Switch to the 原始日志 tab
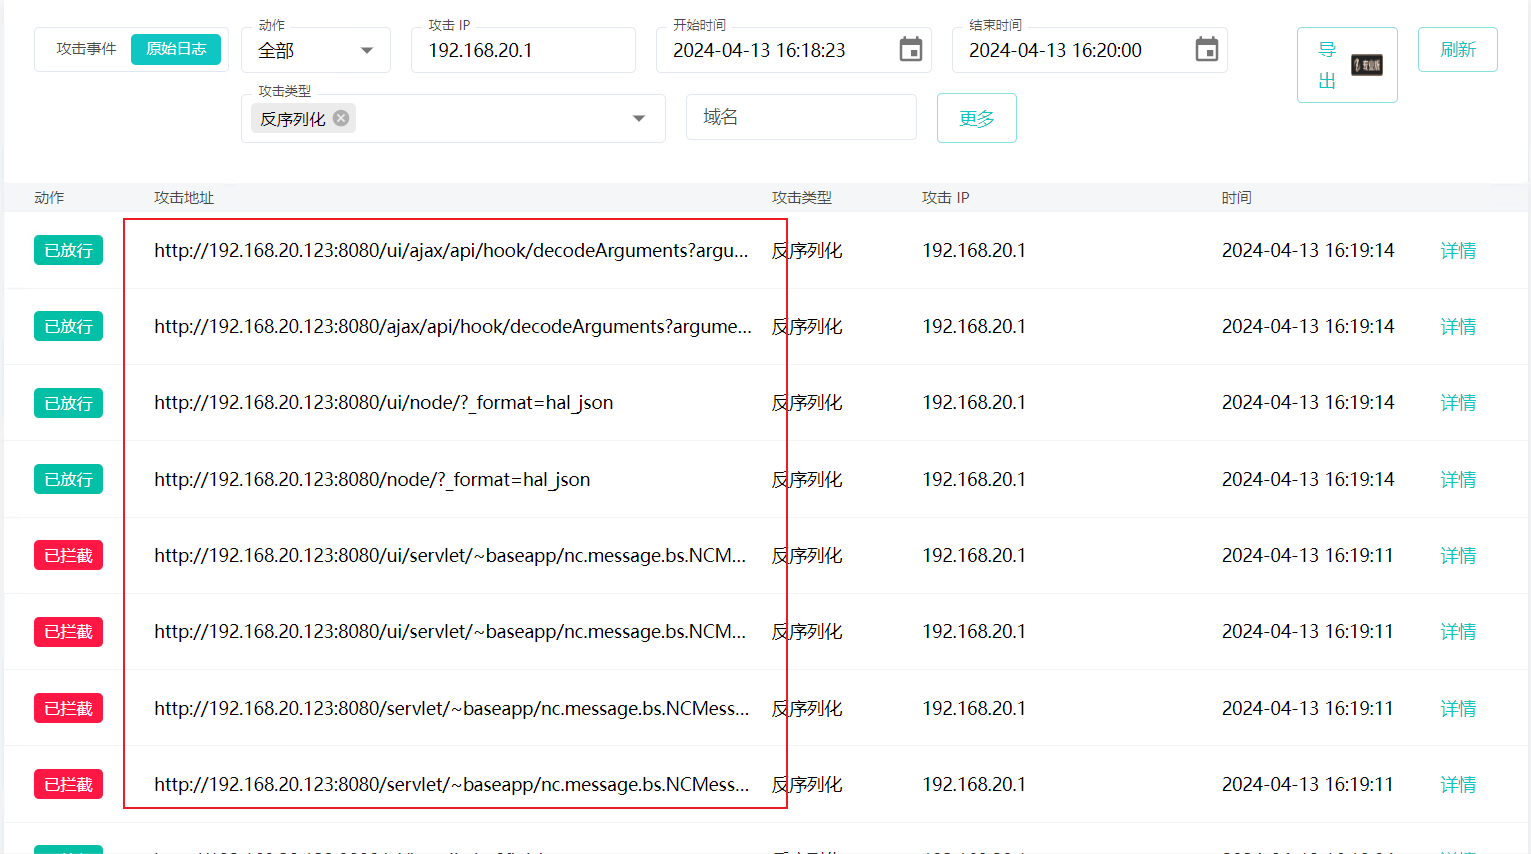 [176, 49]
